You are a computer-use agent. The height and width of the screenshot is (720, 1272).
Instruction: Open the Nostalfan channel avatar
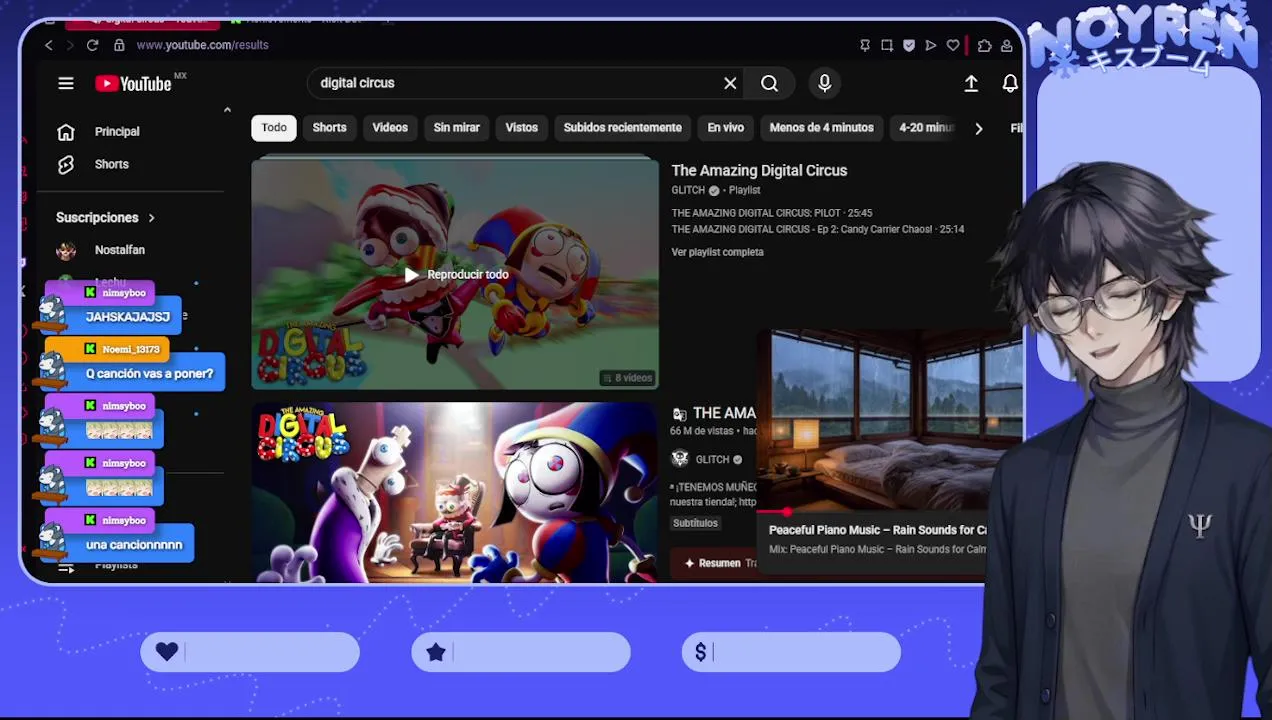pyautogui.click(x=66, y=250)
